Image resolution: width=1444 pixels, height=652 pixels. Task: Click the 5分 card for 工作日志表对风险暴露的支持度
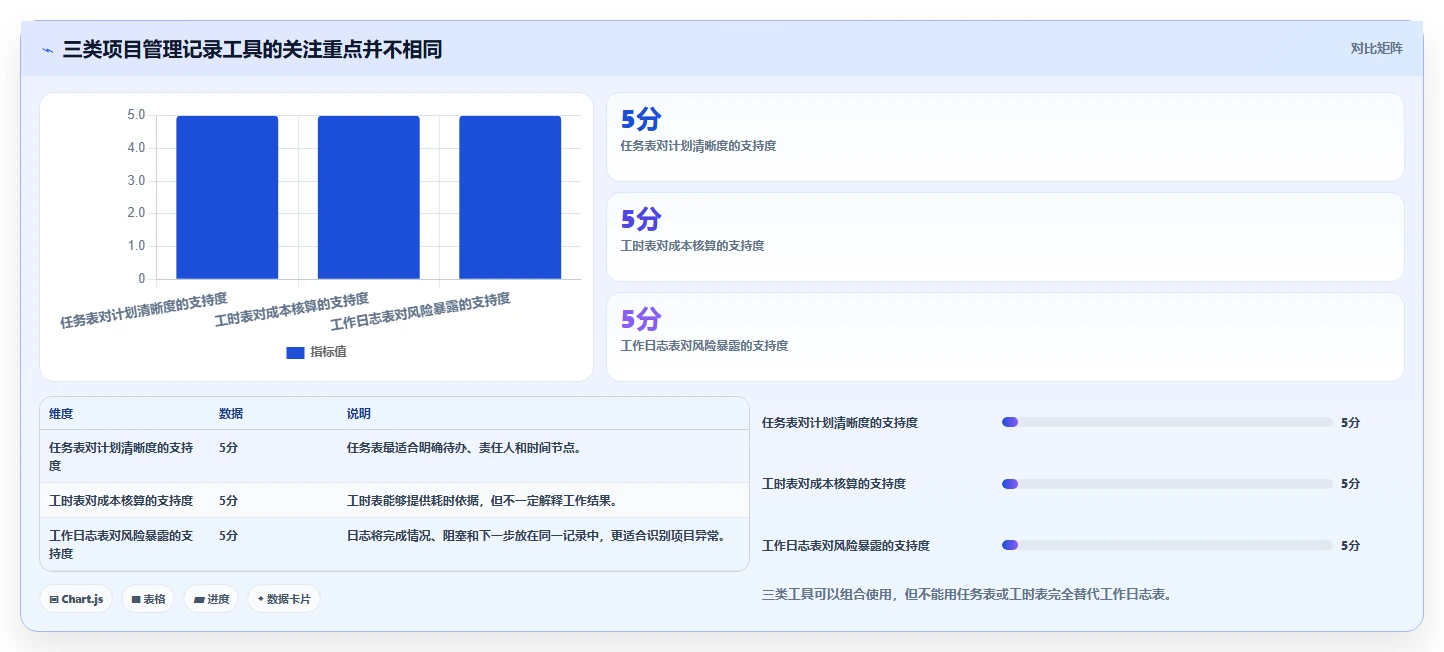(x=1005, y=337)
